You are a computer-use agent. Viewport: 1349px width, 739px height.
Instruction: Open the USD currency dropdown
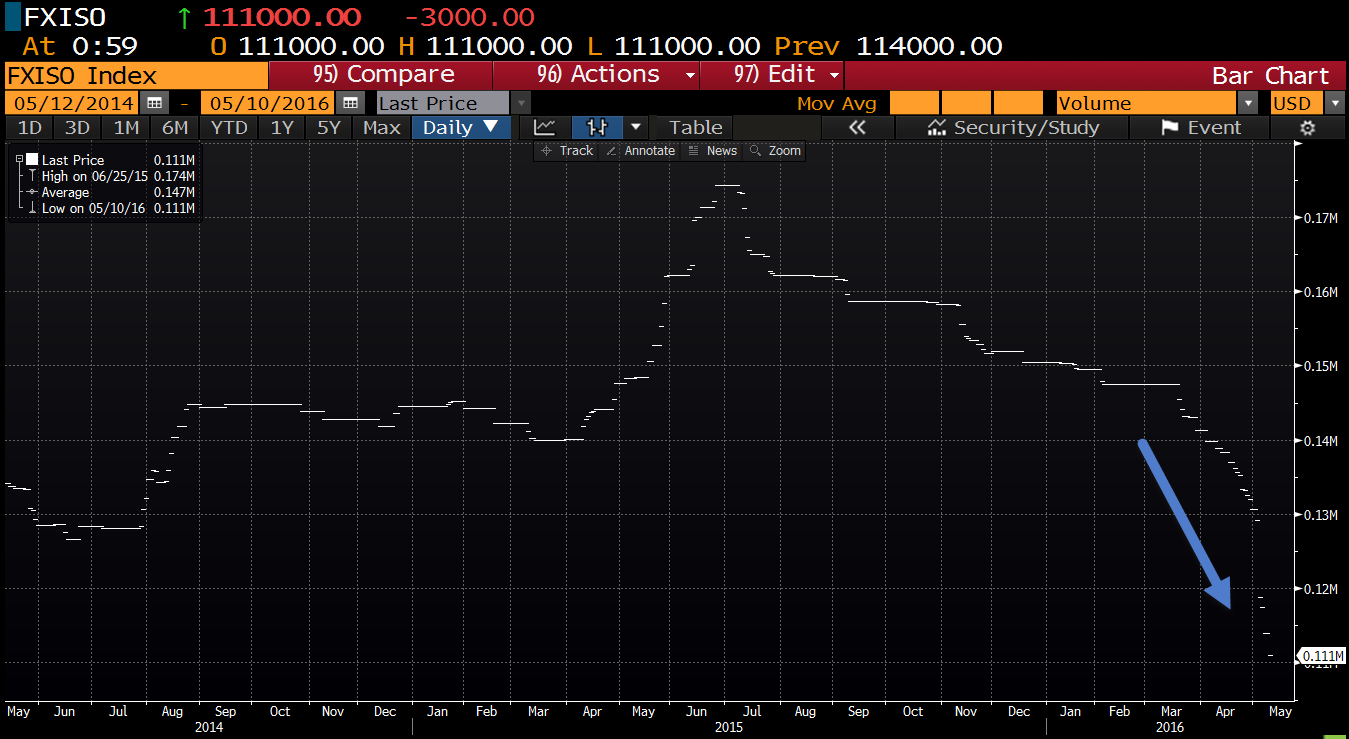[1335, 103]
